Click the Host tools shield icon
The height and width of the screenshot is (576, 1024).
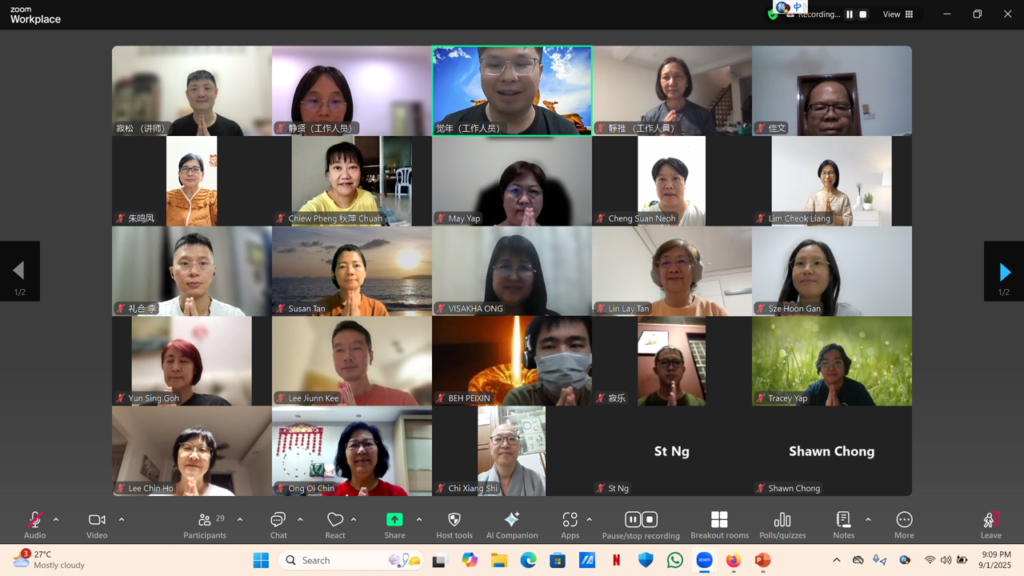pyautogui.click(x=454, y=524)
